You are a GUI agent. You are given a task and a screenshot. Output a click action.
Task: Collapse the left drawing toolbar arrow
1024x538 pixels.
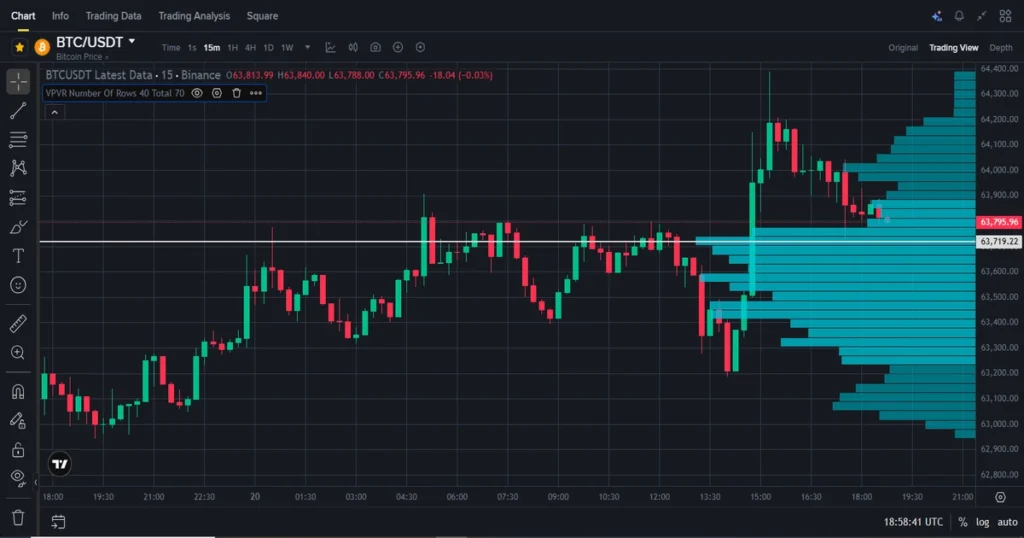click(36, 483)
